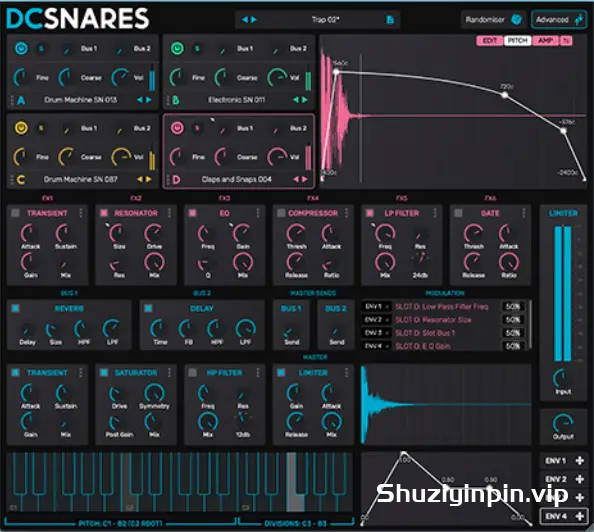
Task: Click the Randomiser dice icon
Action: [x=516, y=19]
